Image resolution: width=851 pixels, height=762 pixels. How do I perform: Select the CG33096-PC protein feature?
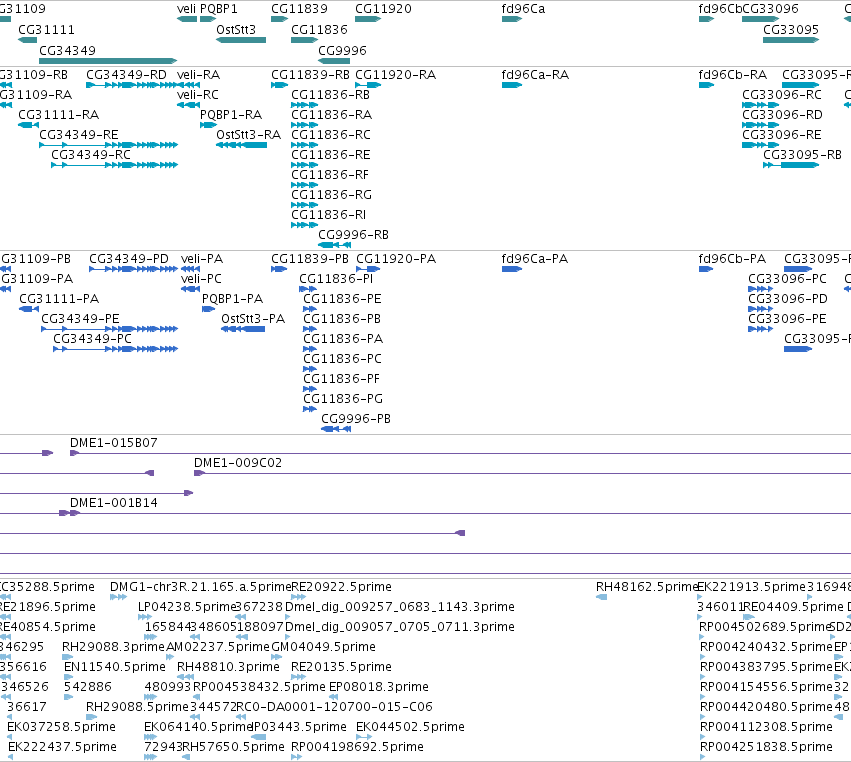[x=788, y=279]
